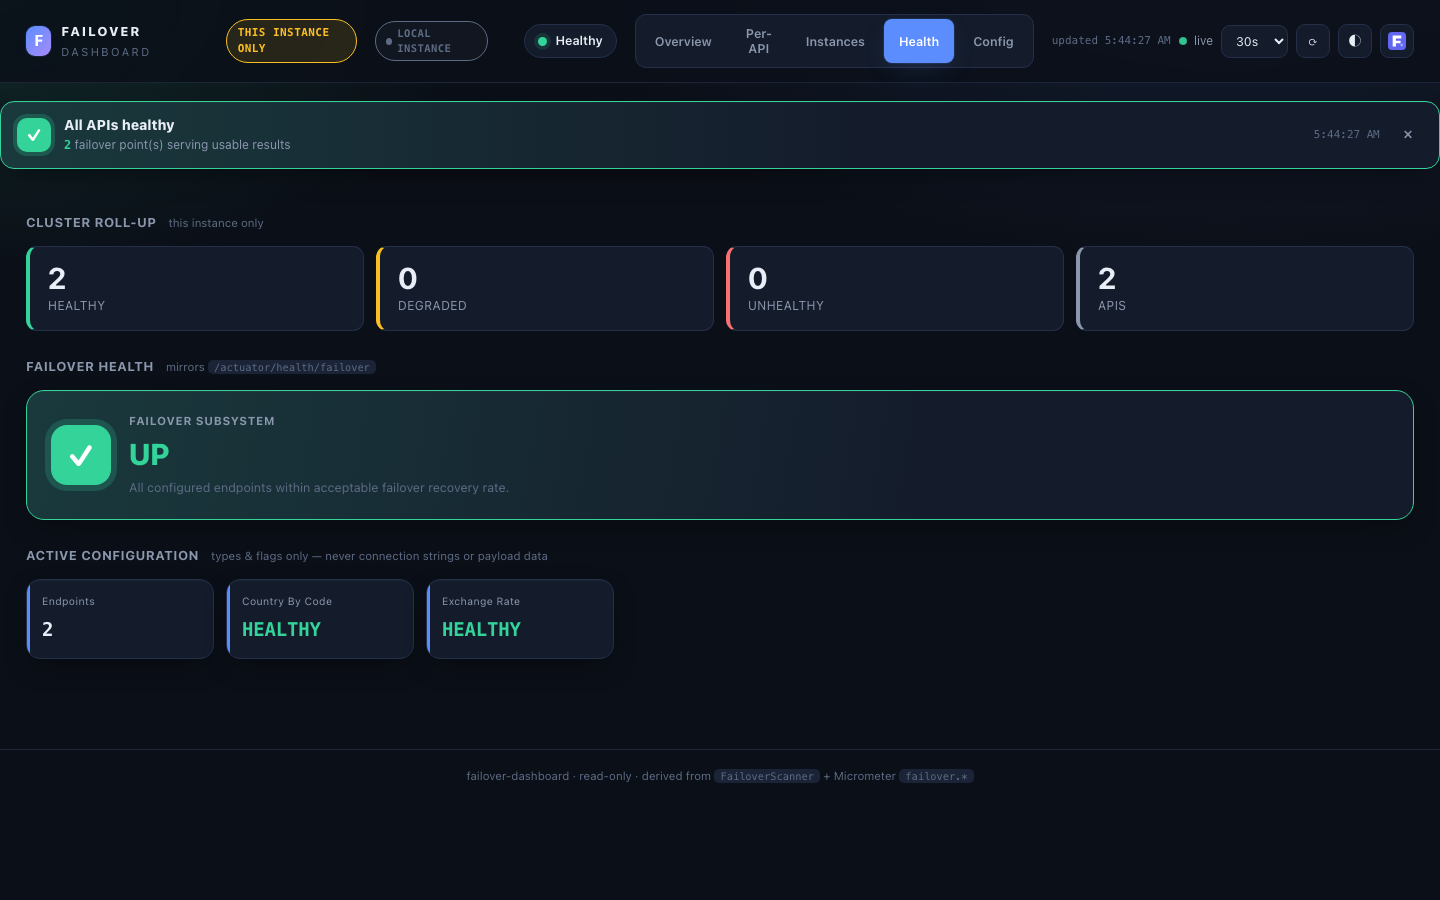Toggle the dark/light theme icon

(x=1355, y=41)
